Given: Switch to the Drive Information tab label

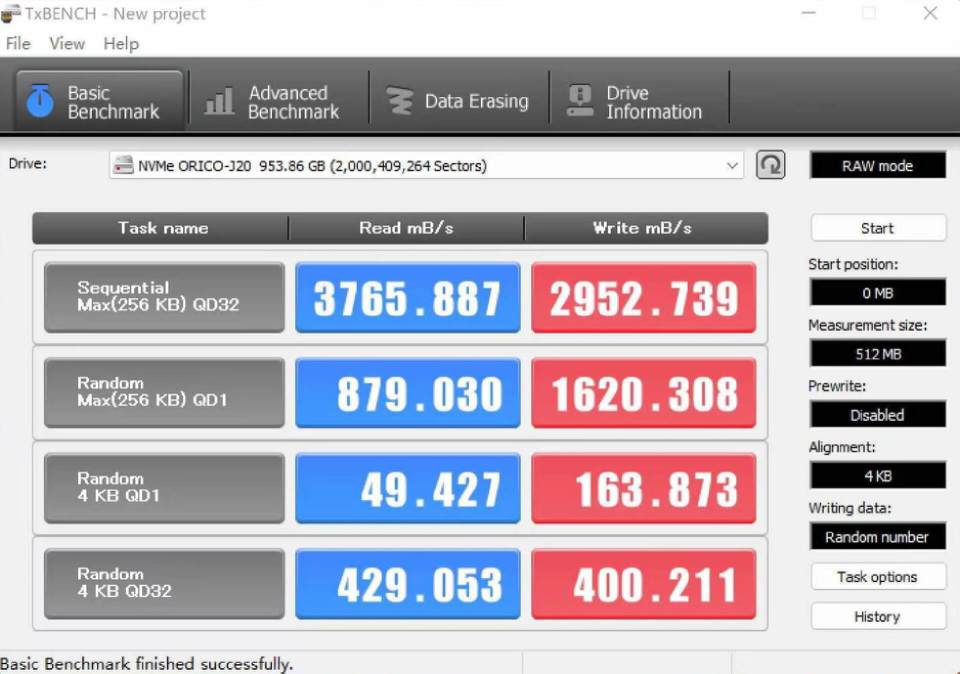Looking at the screenshot, I should 654,102.
